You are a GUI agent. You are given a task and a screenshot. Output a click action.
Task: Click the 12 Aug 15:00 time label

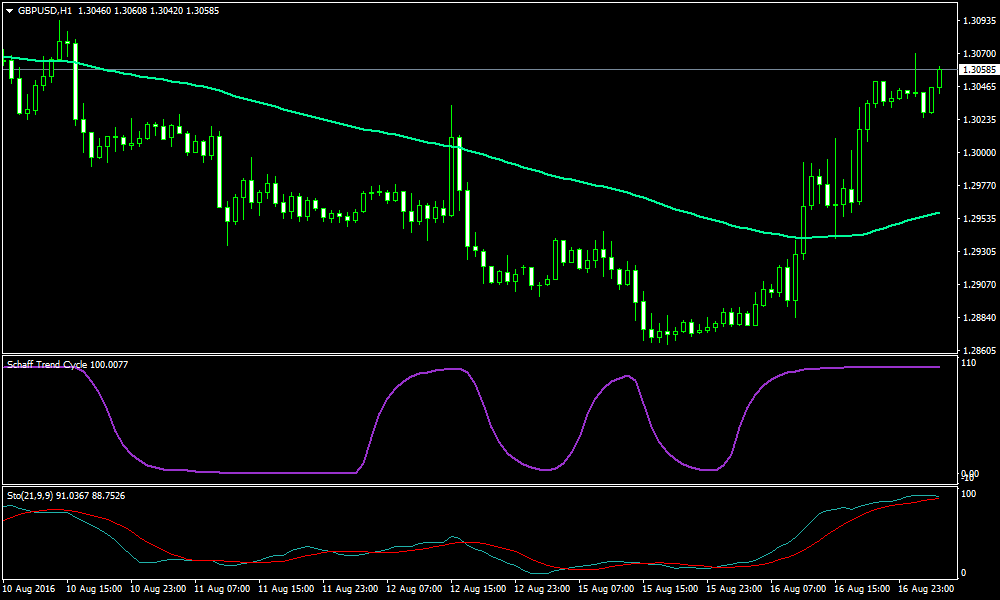click(x=476, y=590)
